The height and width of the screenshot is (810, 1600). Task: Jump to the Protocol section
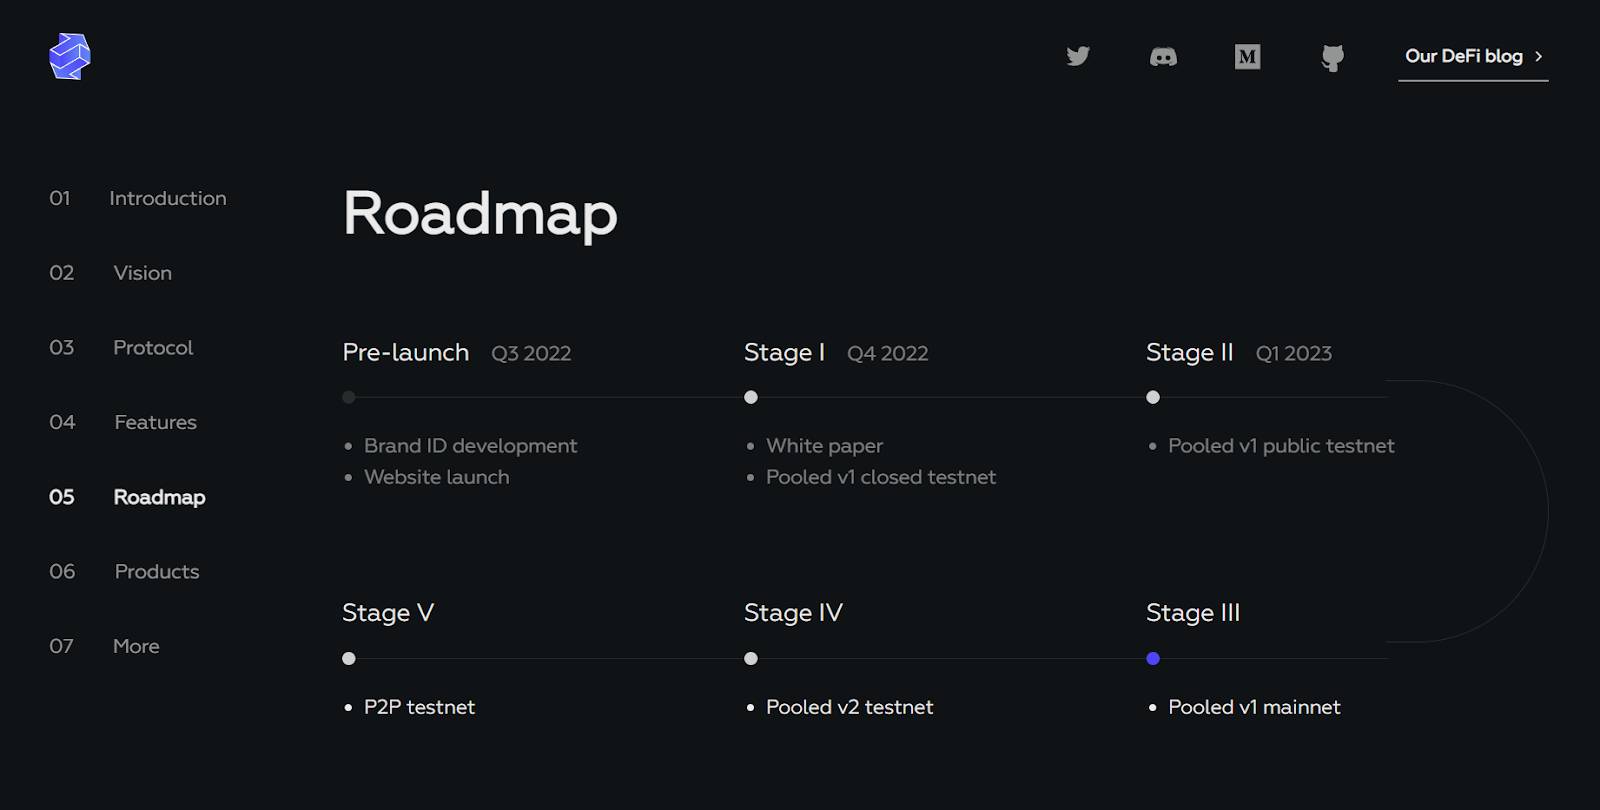[x=153, y=347]
